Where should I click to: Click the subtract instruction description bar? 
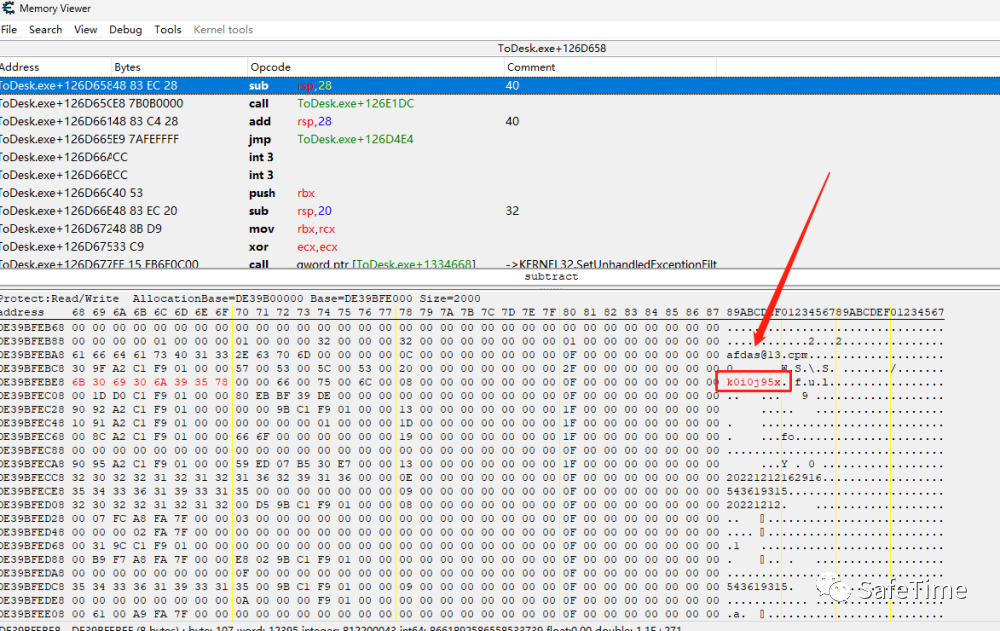(x=500, y=277)
